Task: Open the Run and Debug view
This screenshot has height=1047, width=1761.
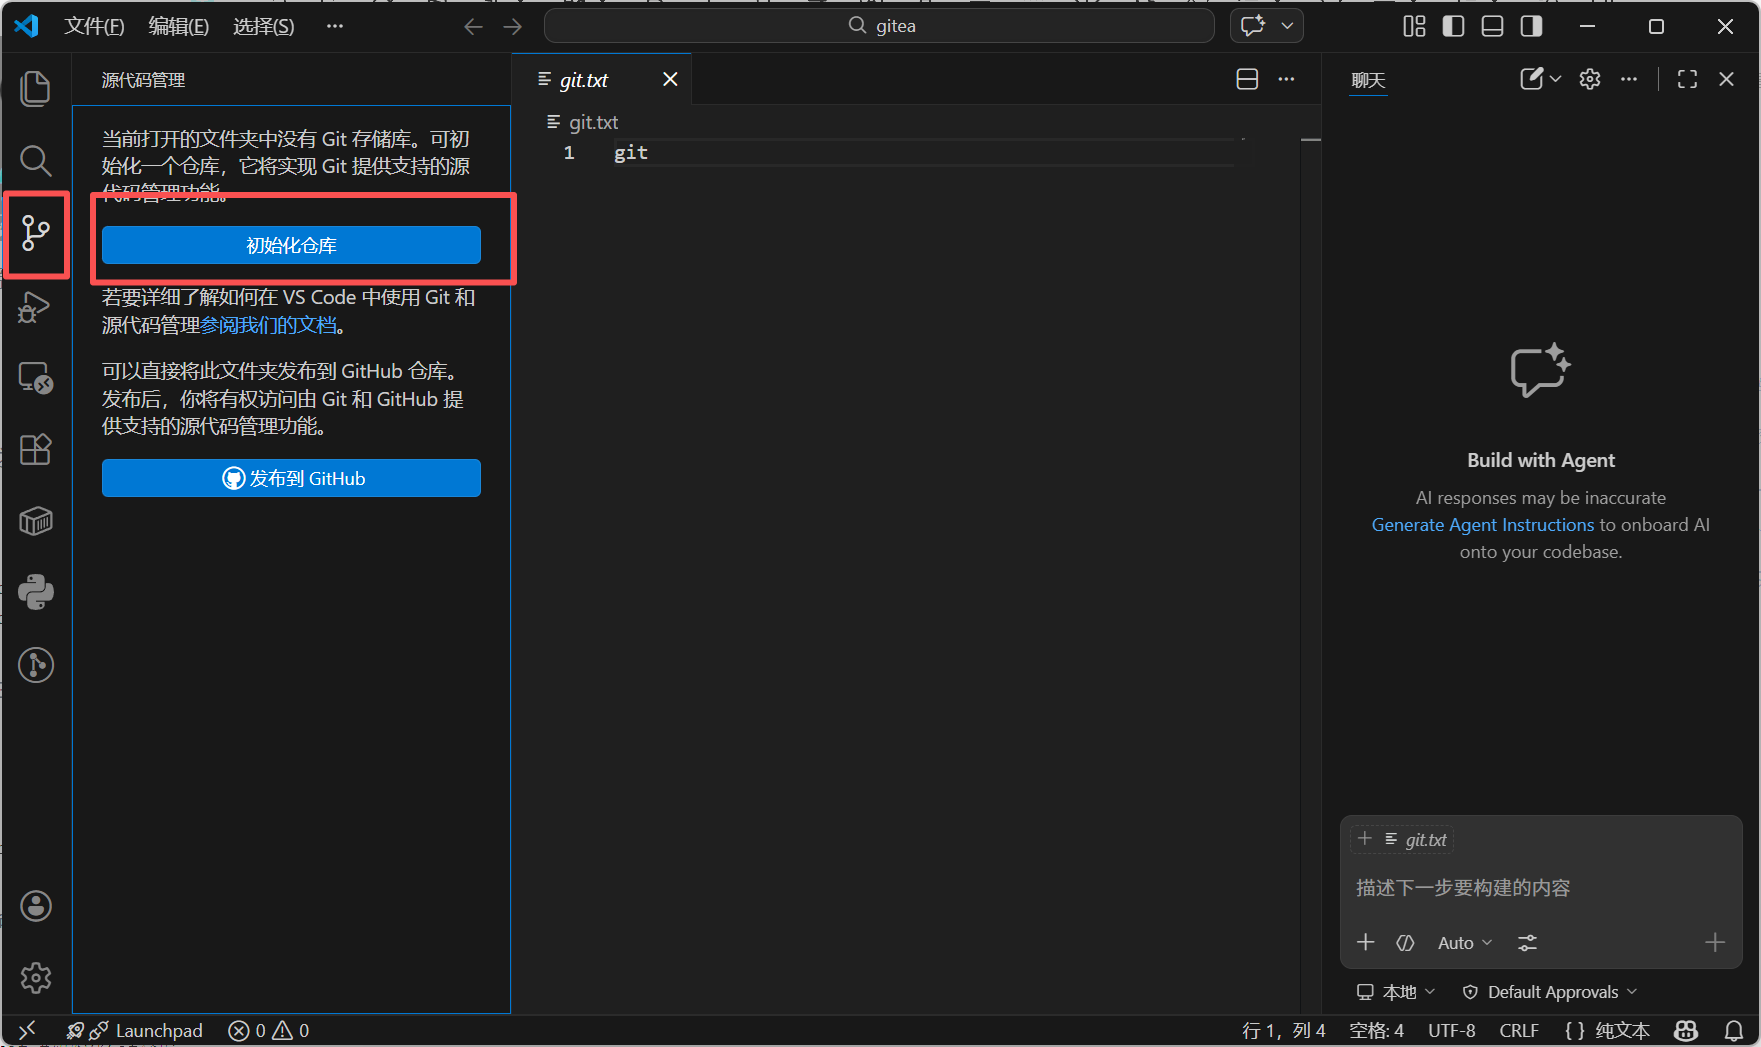Action: pyautogui.click(x=36, y=306)
